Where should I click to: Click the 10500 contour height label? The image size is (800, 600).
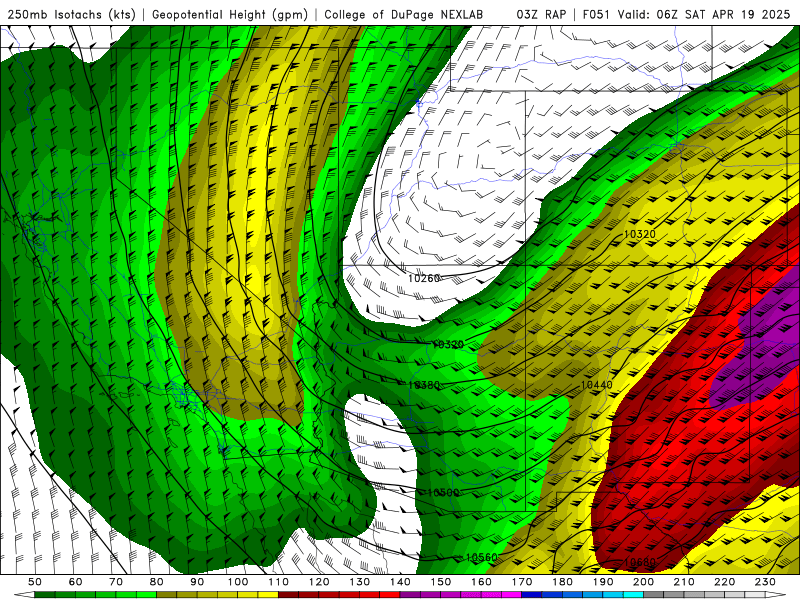click(443, 492)
